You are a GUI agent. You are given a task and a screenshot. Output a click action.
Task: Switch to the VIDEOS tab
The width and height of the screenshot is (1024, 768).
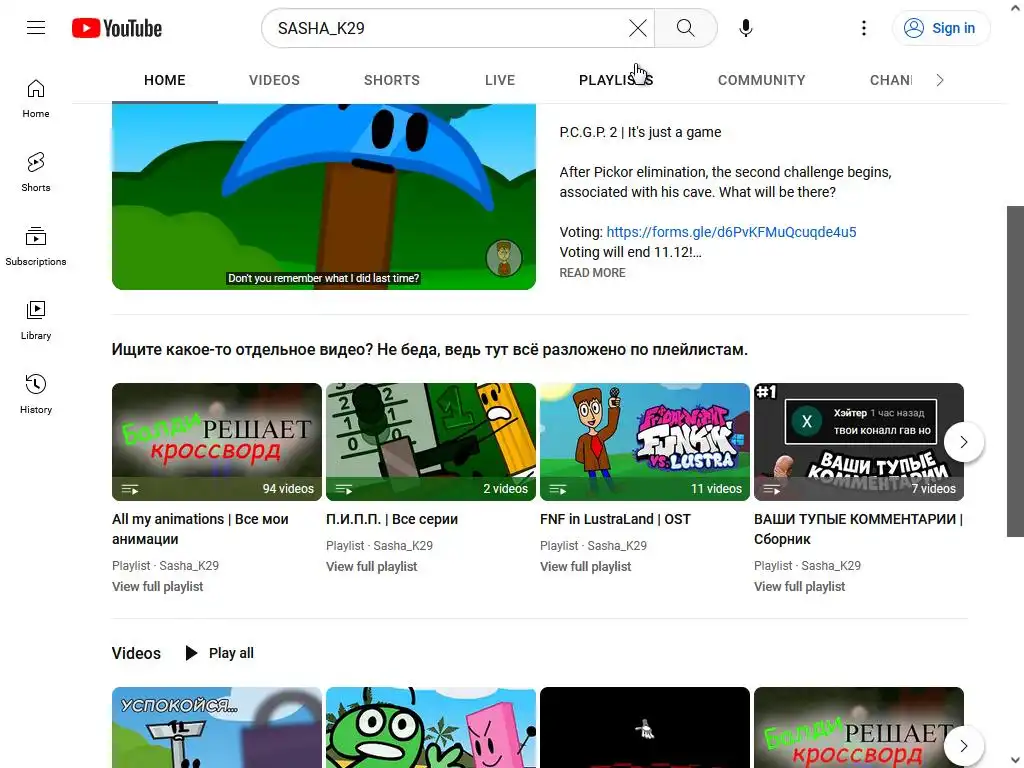click(274, 80)
